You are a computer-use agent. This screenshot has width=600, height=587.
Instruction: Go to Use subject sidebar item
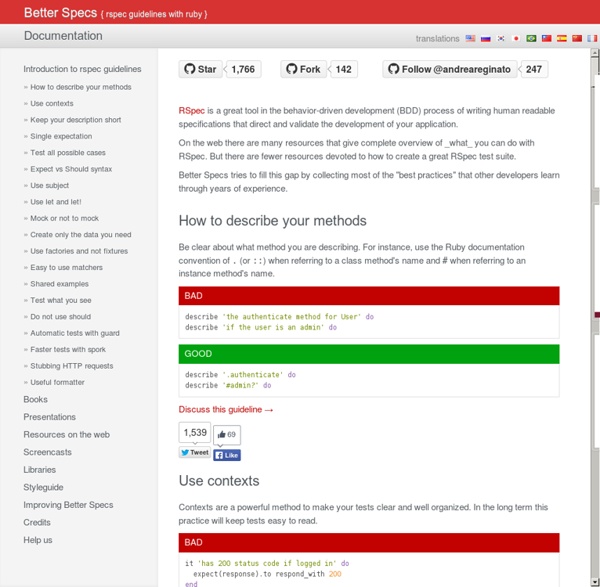pos(50,186)
